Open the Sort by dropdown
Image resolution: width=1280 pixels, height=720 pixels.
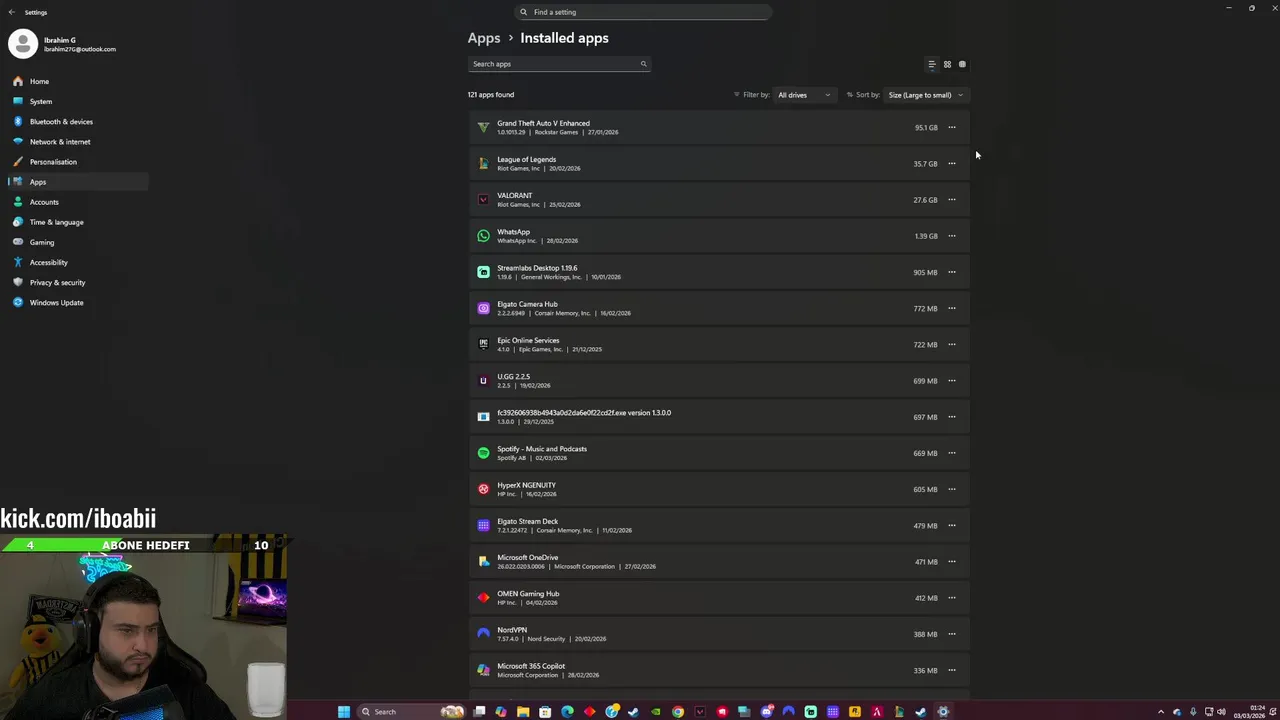(926, 95)
